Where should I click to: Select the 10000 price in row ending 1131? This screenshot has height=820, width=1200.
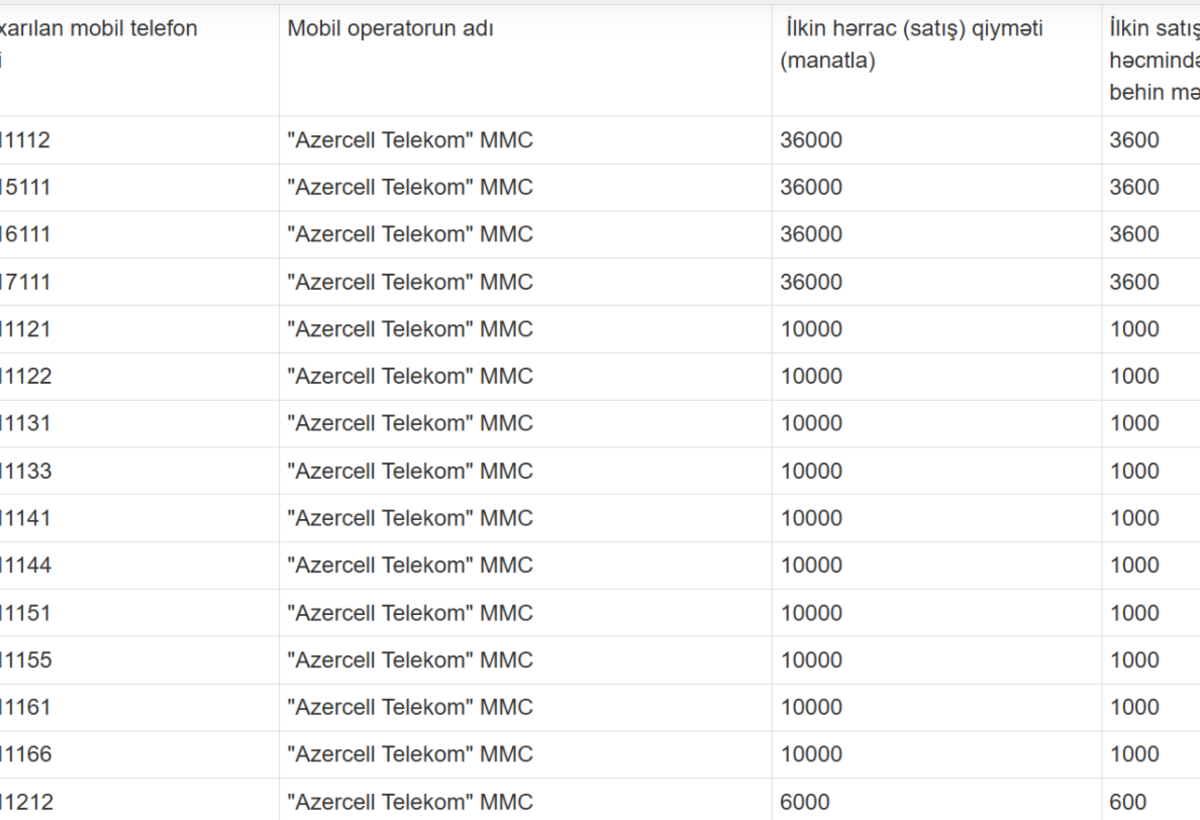pyautogui.click(x=811, y=423)
